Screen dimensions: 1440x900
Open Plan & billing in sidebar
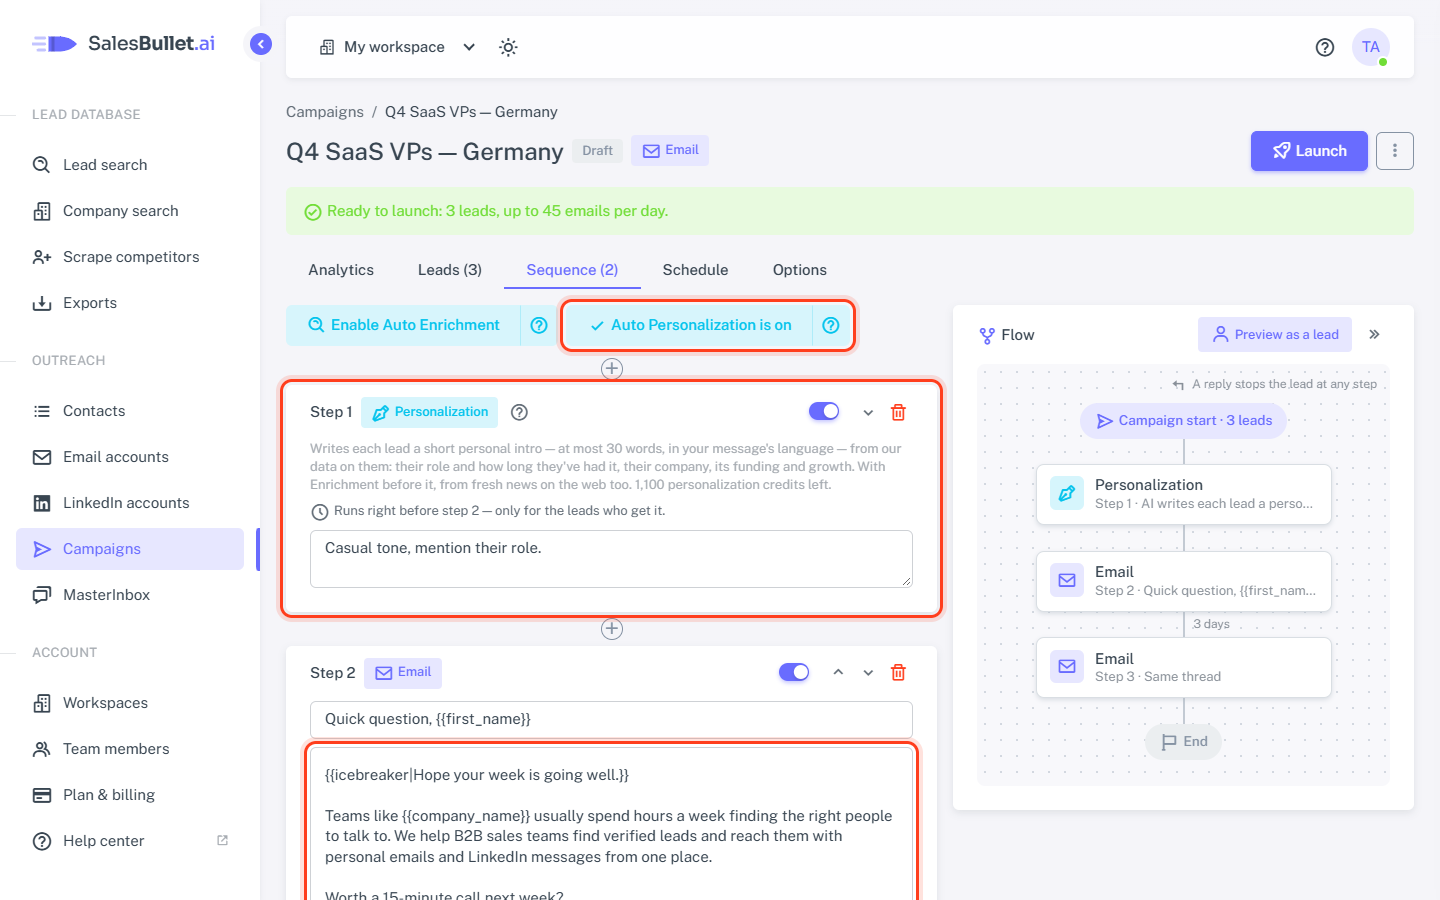point(130,795)
